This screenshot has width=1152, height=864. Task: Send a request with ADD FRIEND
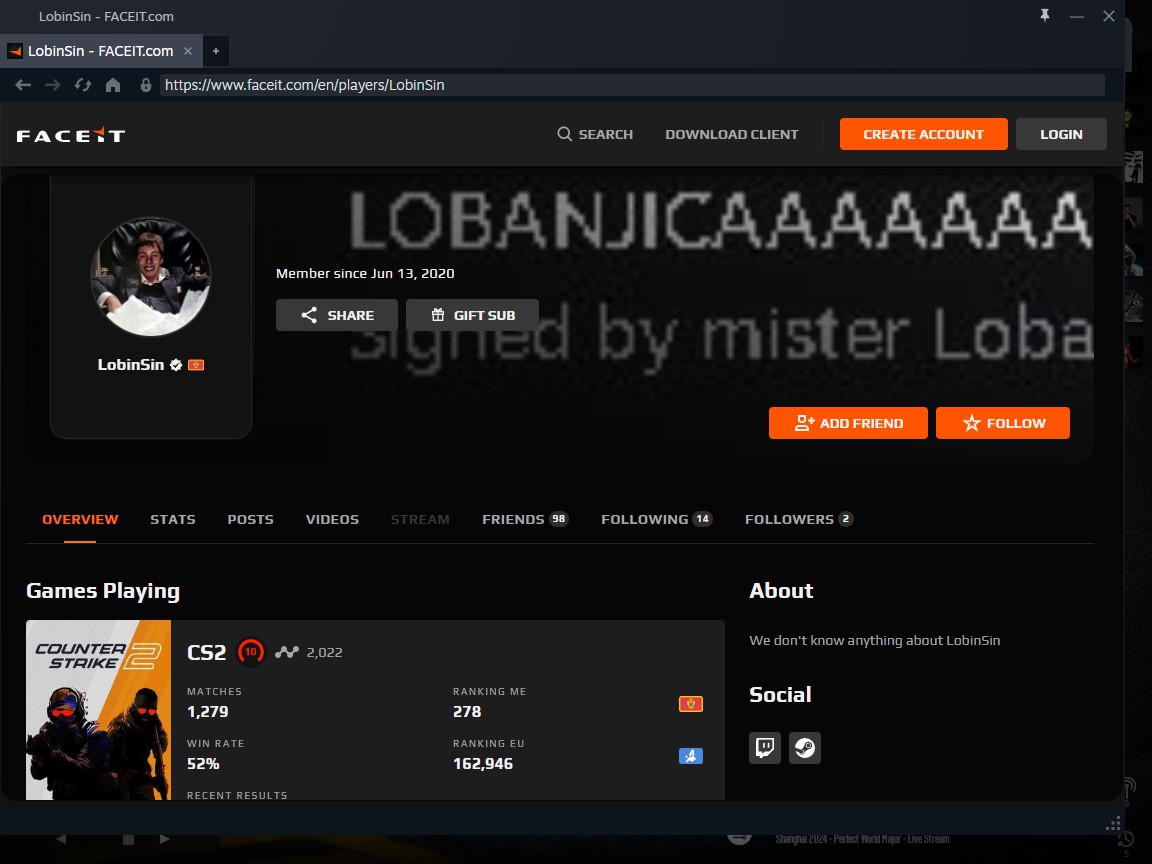tap(849, 423)
